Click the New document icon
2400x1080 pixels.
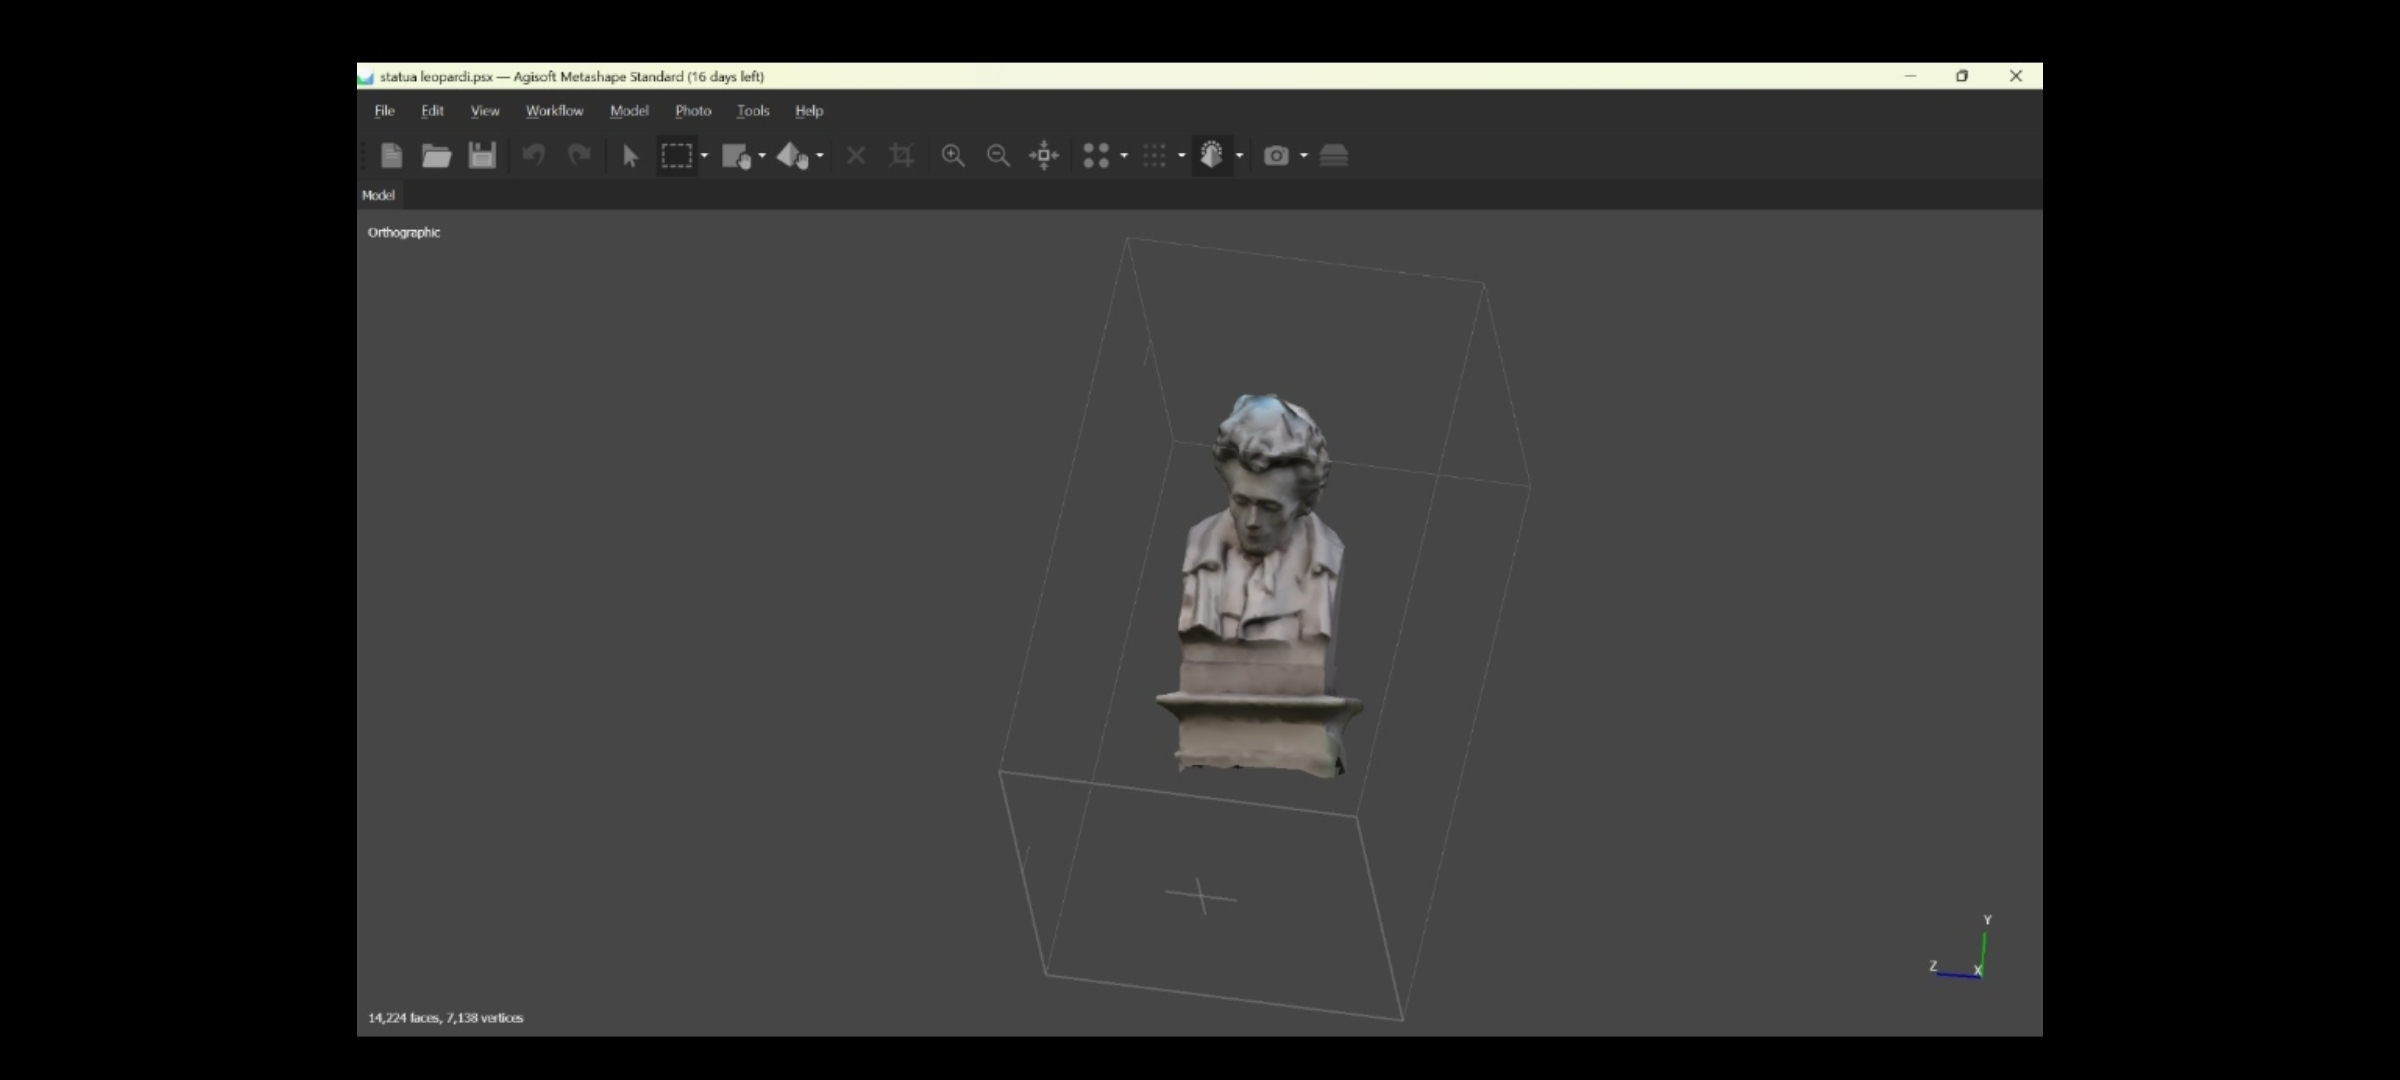pos(391,155)
